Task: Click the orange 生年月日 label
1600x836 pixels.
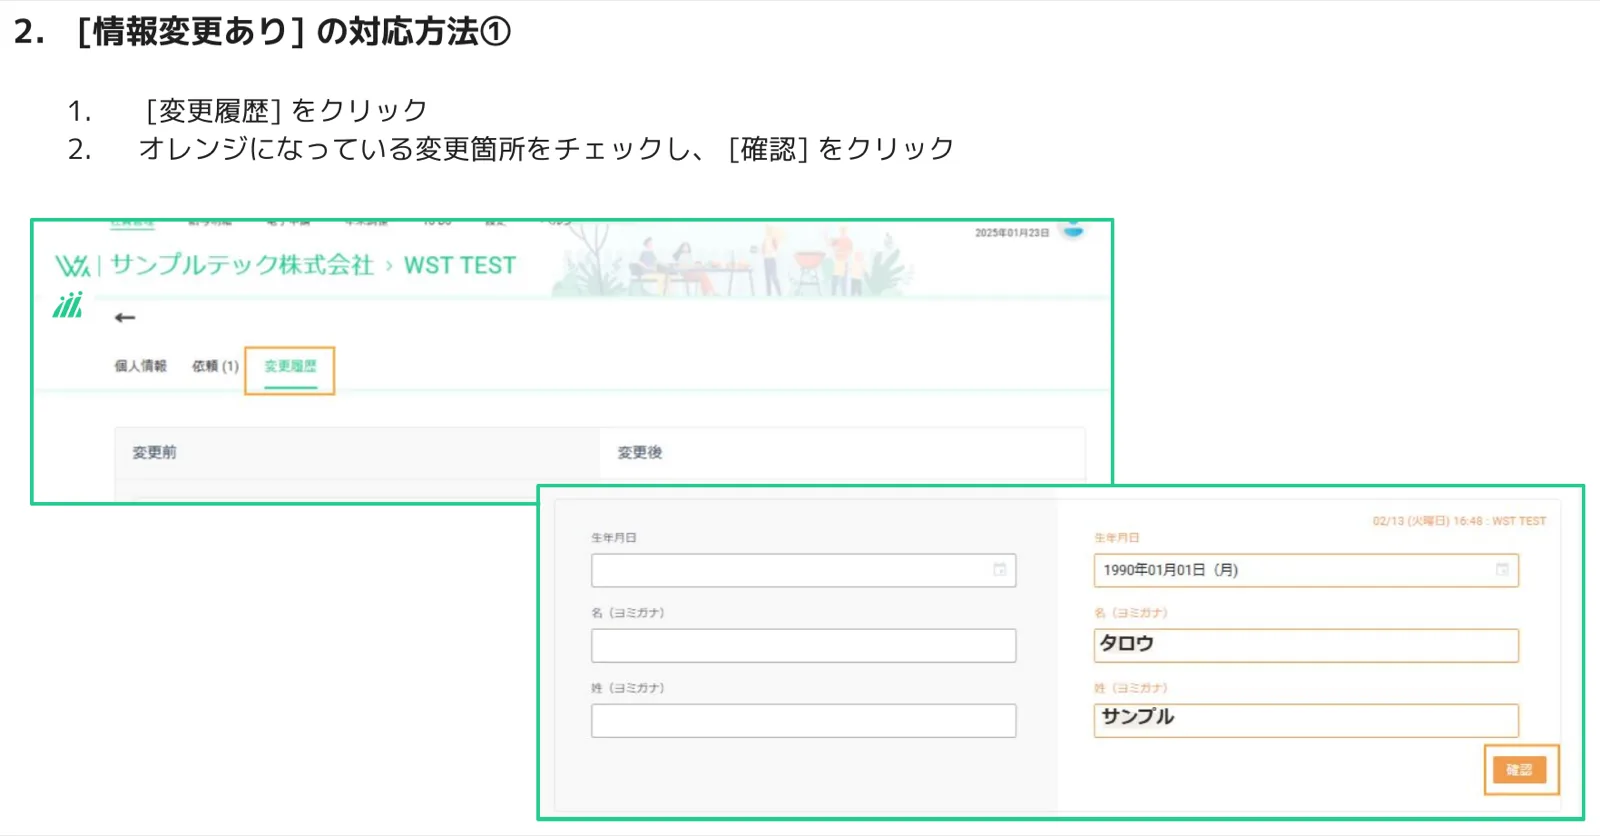Action: [x=1117, y=538]
